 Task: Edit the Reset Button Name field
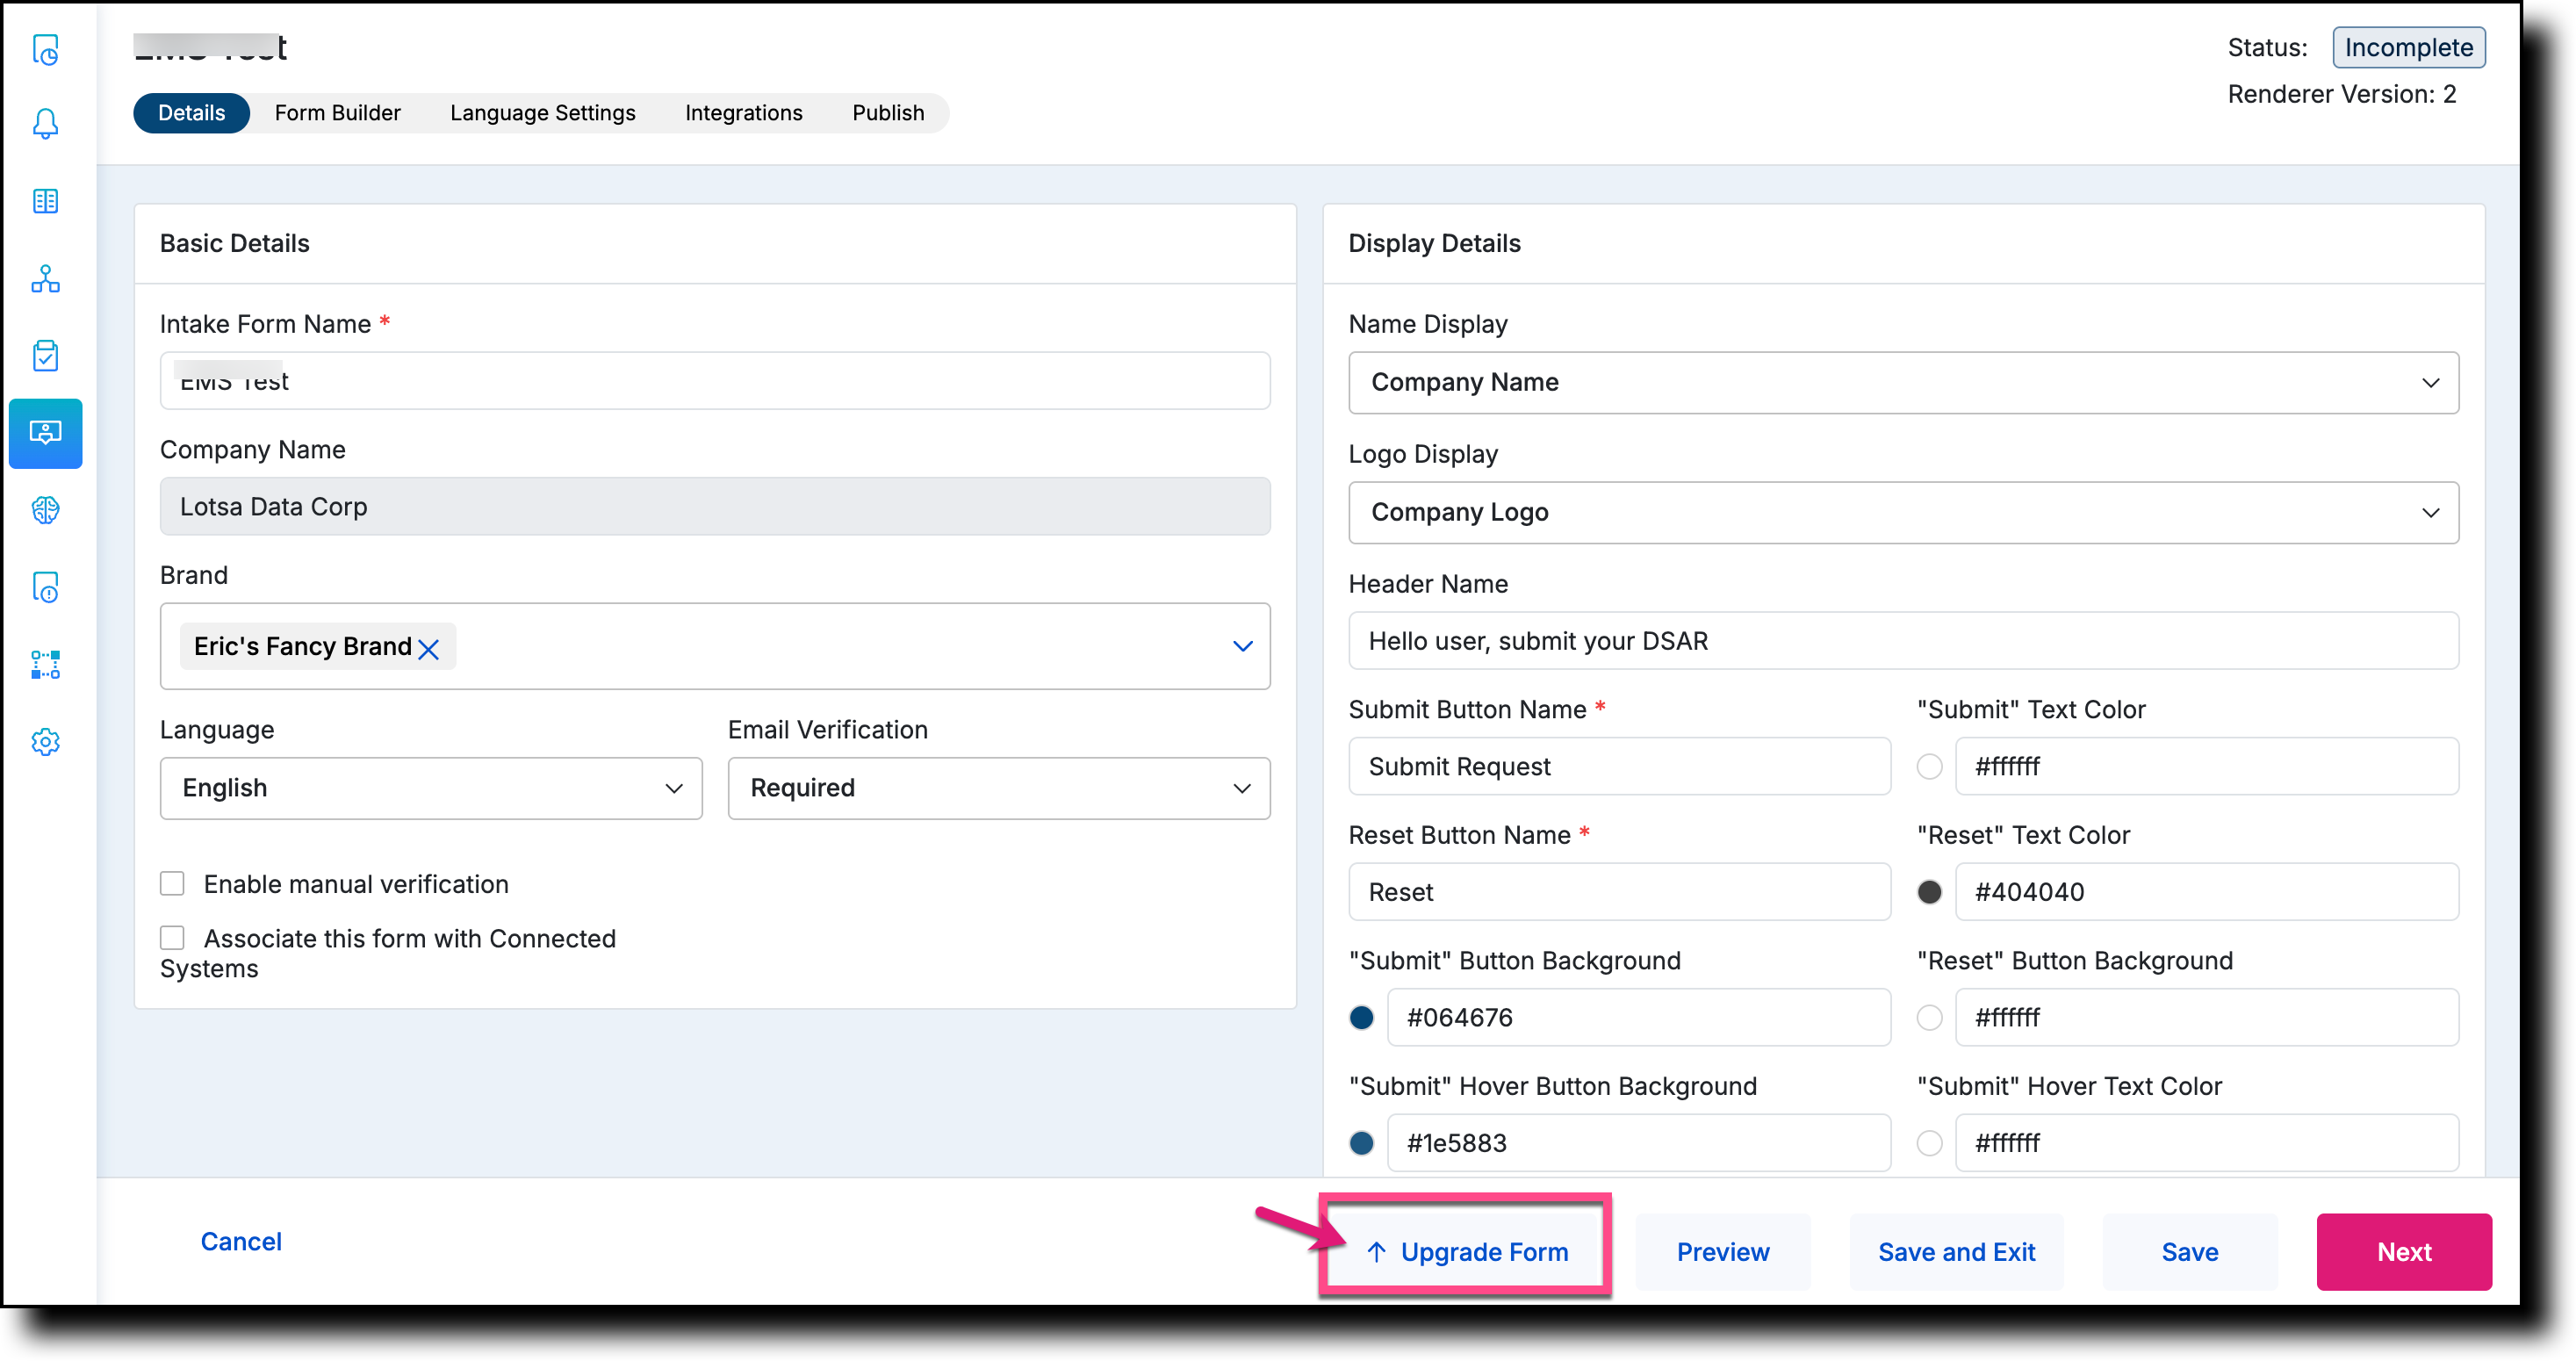(1619, 892)
